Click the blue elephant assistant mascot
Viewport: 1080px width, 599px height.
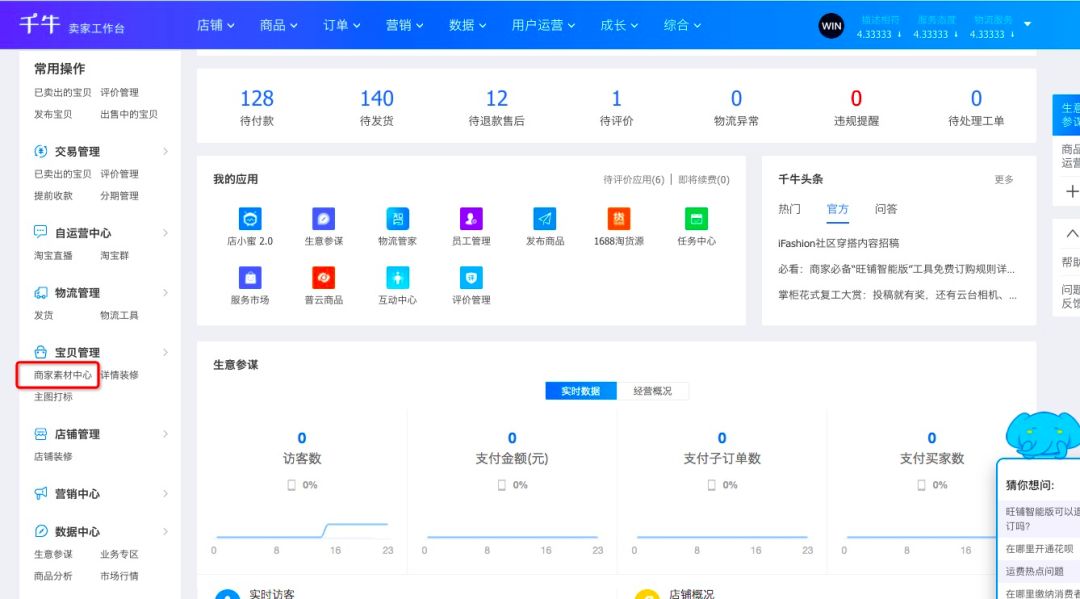[1041, 435]
